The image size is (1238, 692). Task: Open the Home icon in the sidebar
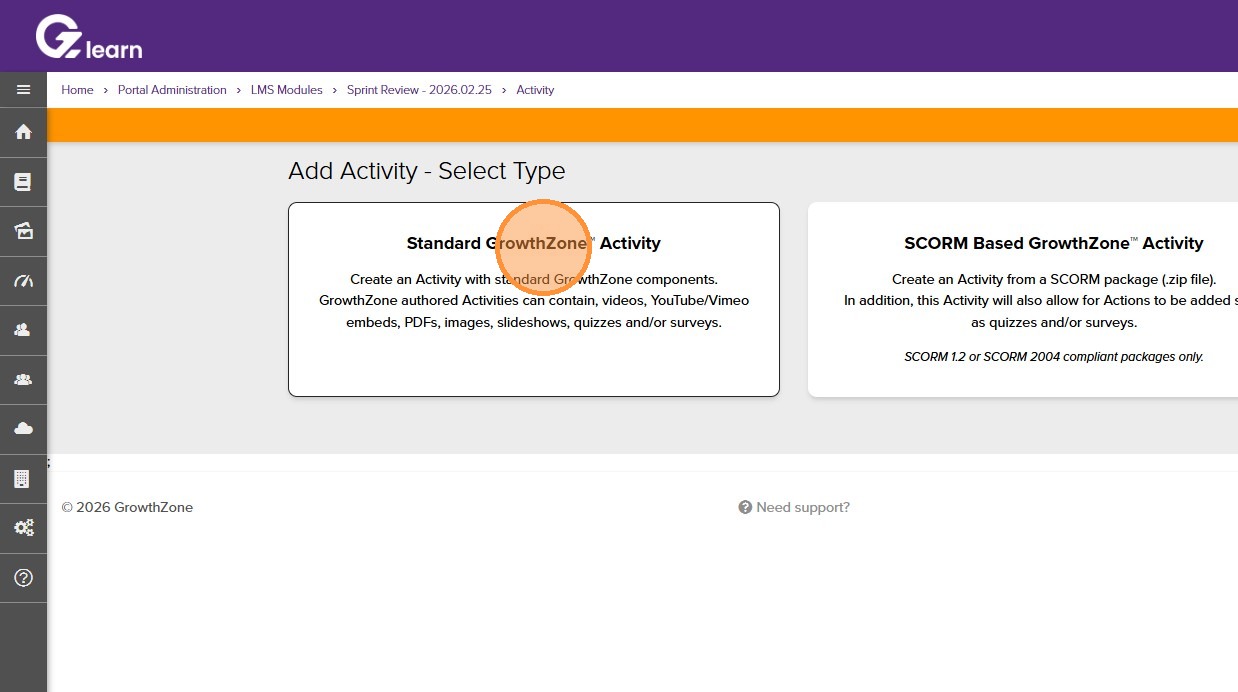pyautogui.click(x=23, y=132)
